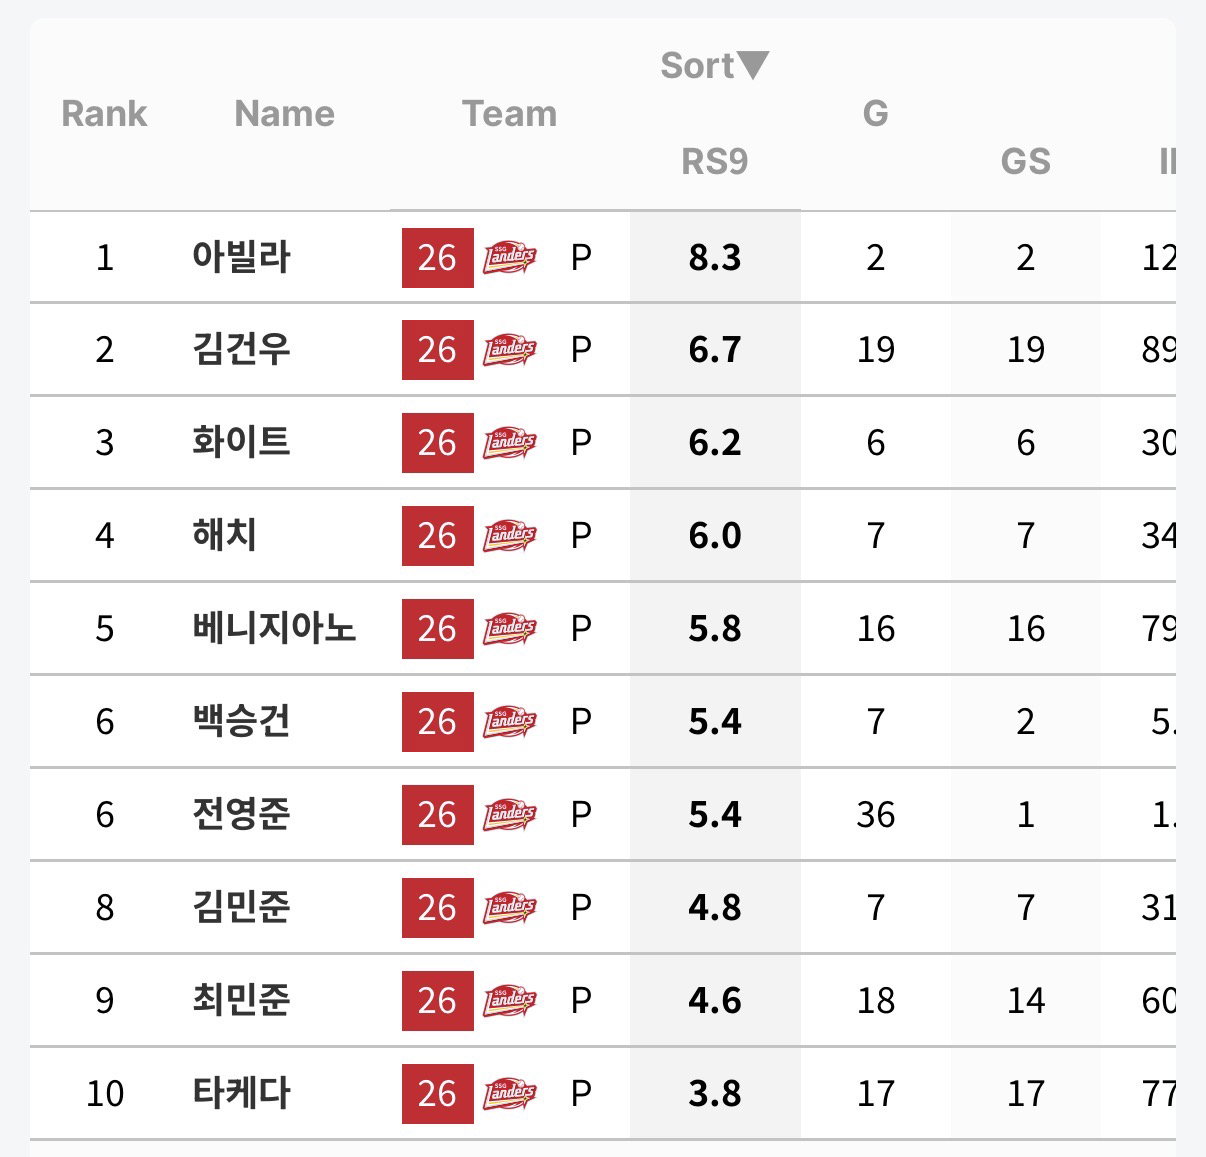Select the 8.3 RS9 value cell

click(715, 257)
